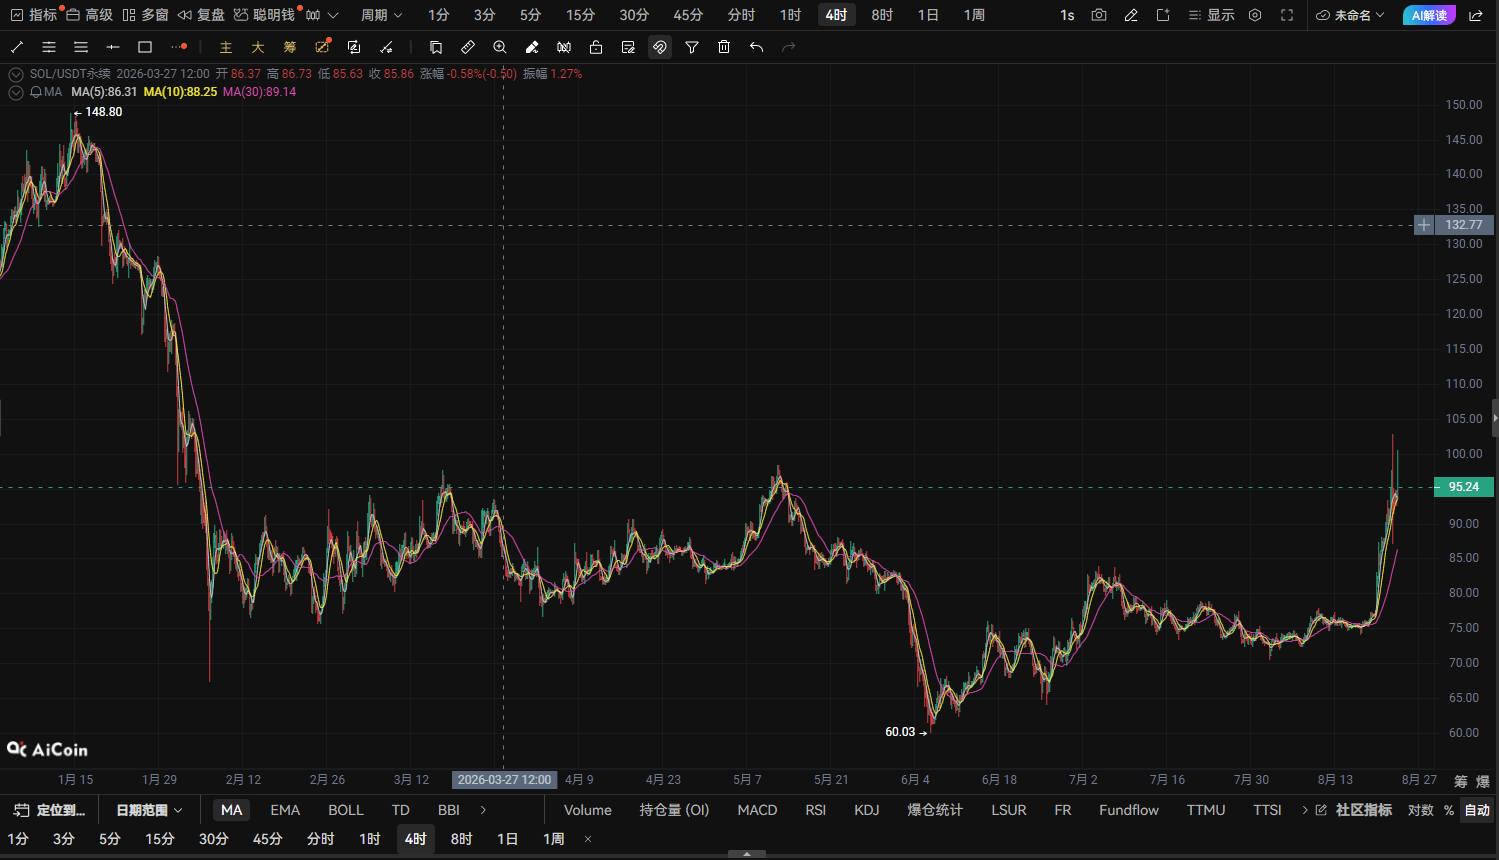1499x860 pixels.
Task: Choose the rectangle drawing tool
Action: pyautogui.click(x=145, y=47)
